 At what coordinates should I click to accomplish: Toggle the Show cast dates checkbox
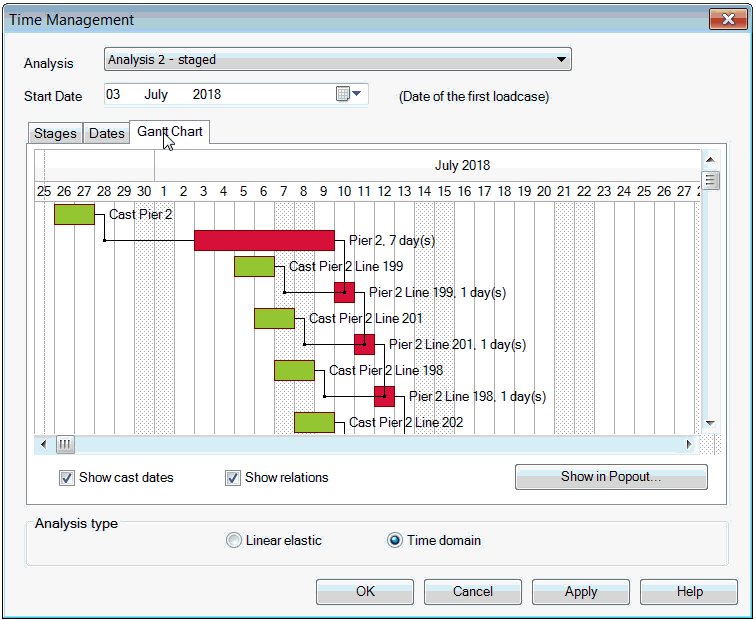67,478
